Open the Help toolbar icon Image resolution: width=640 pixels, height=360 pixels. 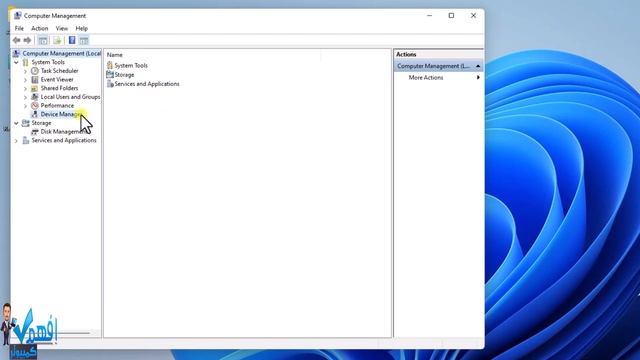click(72, 40)
